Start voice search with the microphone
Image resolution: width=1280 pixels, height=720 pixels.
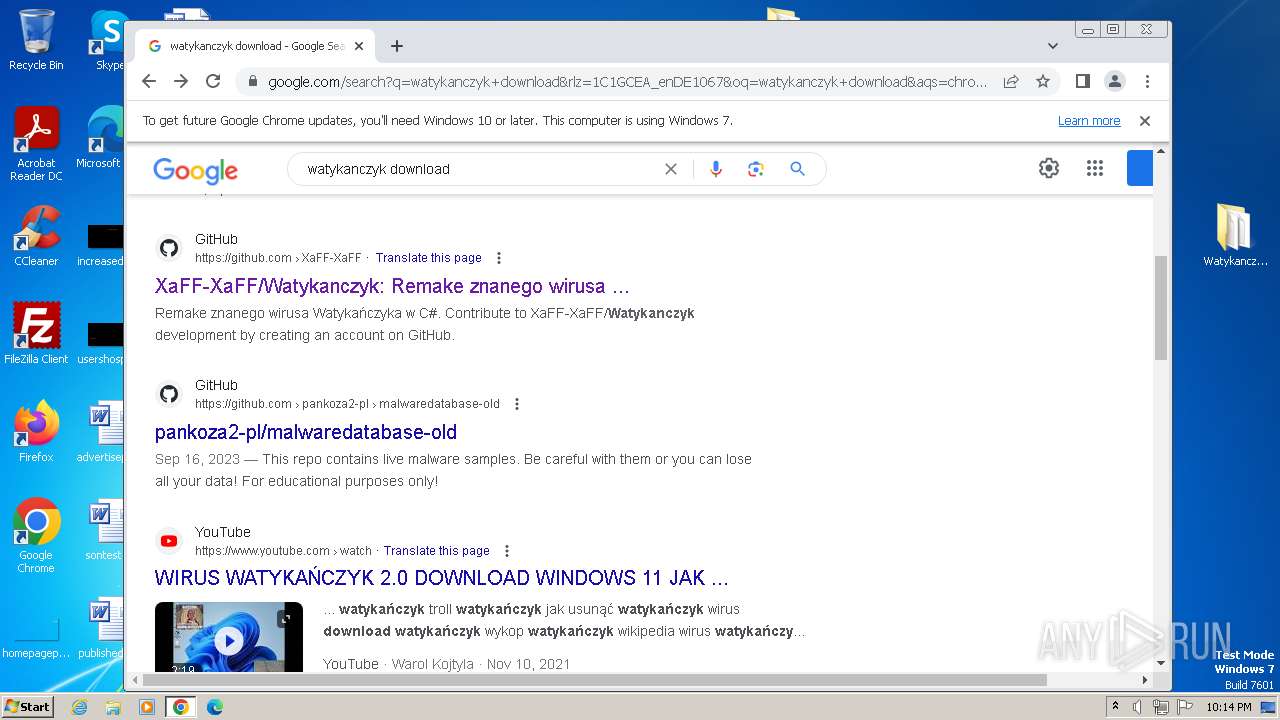point(715,169)
